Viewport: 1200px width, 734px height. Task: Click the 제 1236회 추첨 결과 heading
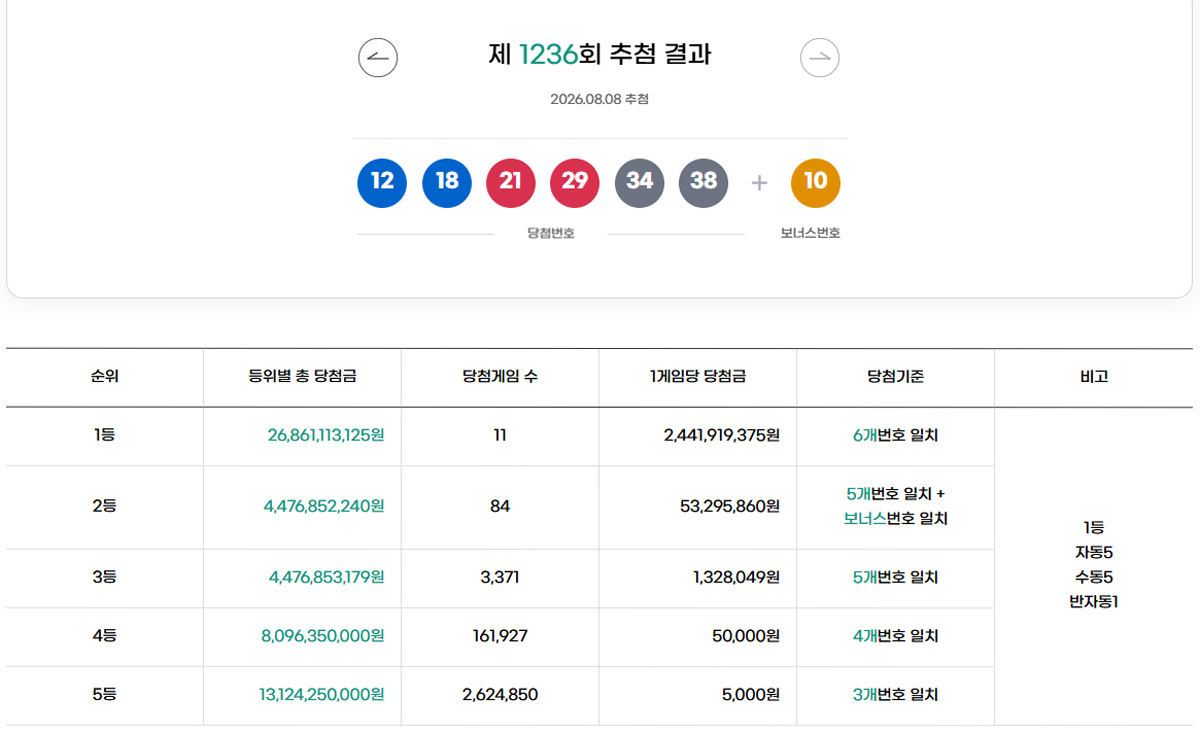point(600,54)
